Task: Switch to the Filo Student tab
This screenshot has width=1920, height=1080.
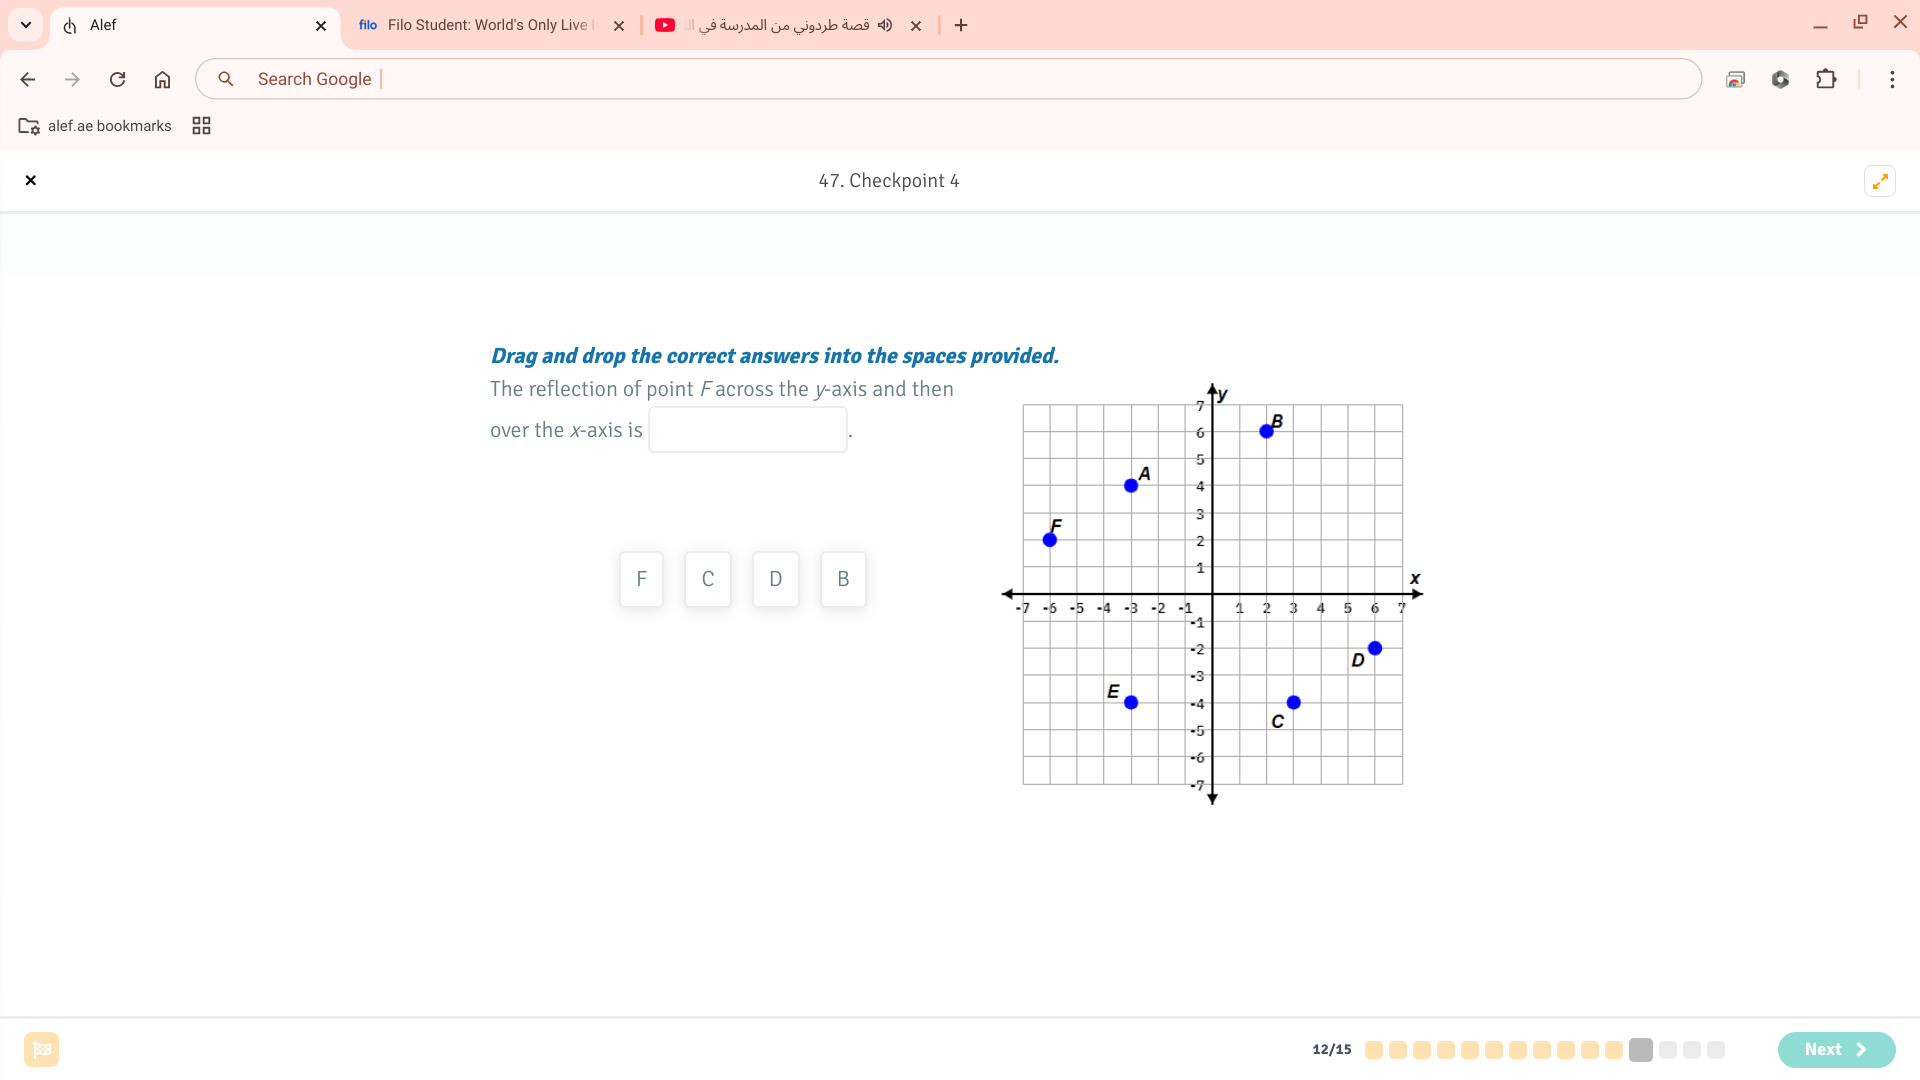Action: tap(480, 25)
